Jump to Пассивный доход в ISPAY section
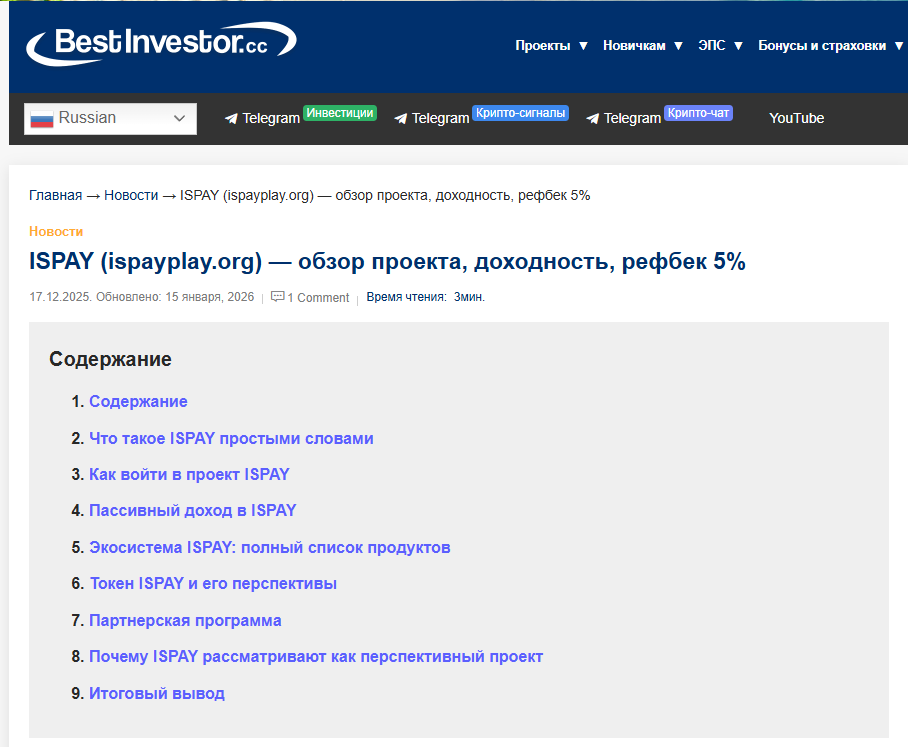 [x=193, y=510]
